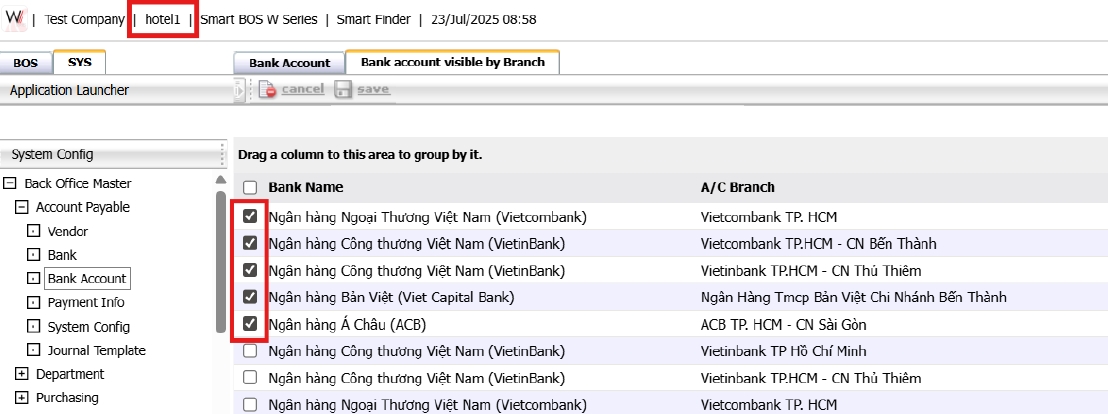
Task: Expand the Department tree node
Action: pos(22,374)
